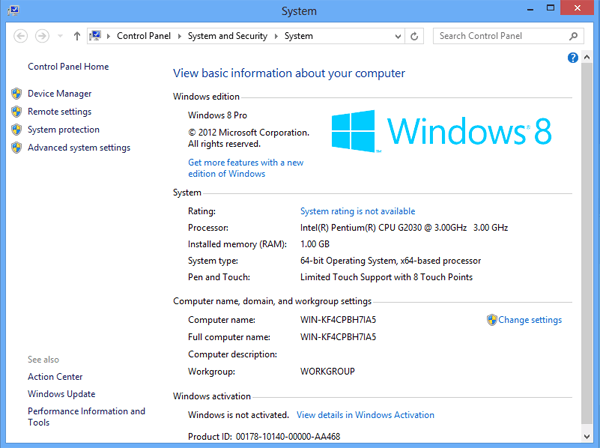This screenshot has width=600, height=448.
Task: Click the Back navigation arrow
Action: pos(21,36)
